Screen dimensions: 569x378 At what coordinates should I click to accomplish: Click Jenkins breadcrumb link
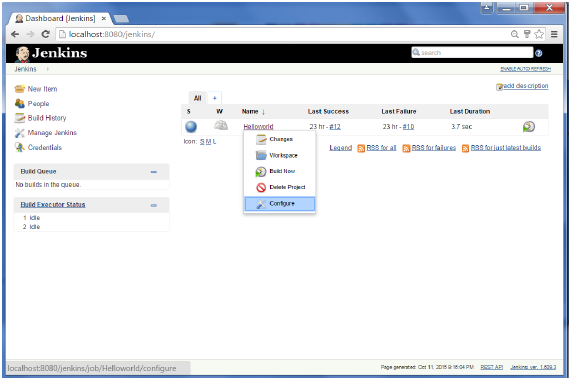pos(25,69)
